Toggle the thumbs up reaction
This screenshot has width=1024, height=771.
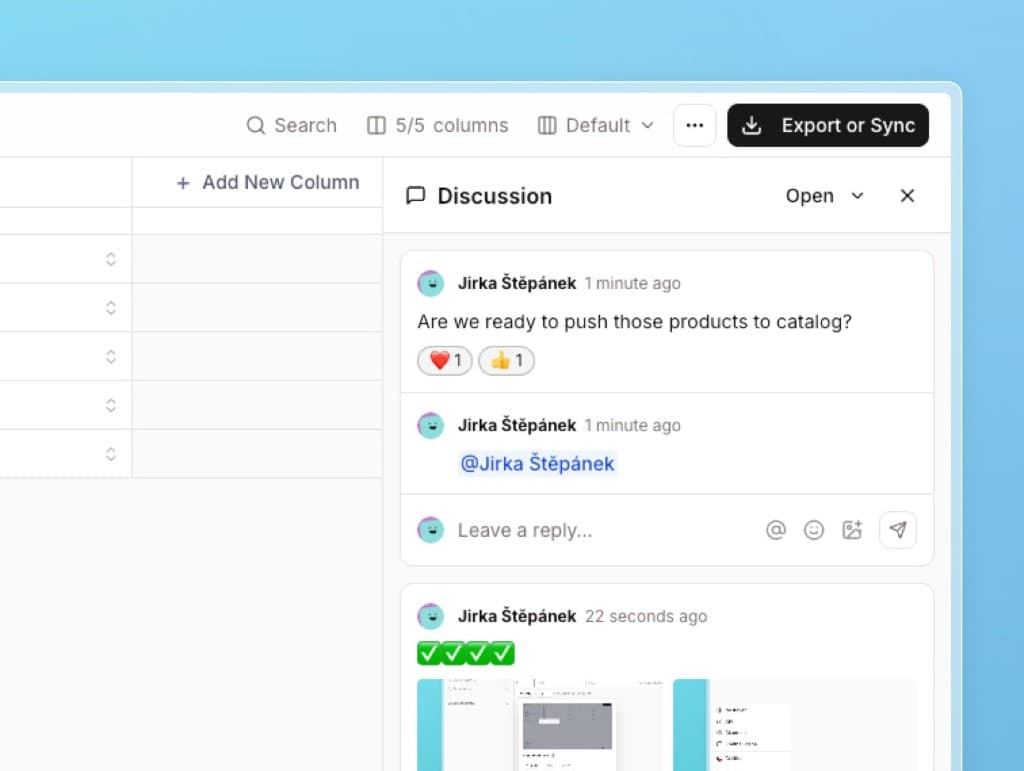pyautogui.click(x=506, y=360)
